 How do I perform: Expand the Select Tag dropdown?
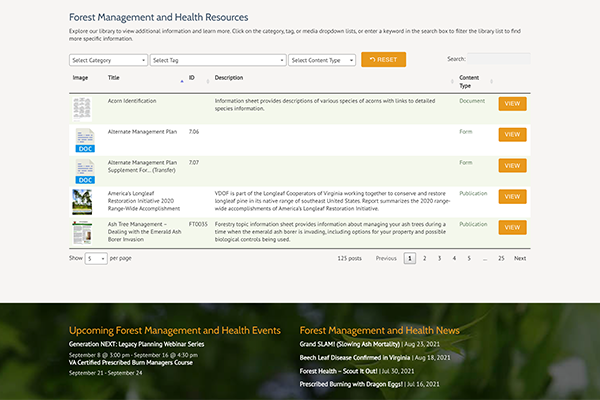(218, 60)
